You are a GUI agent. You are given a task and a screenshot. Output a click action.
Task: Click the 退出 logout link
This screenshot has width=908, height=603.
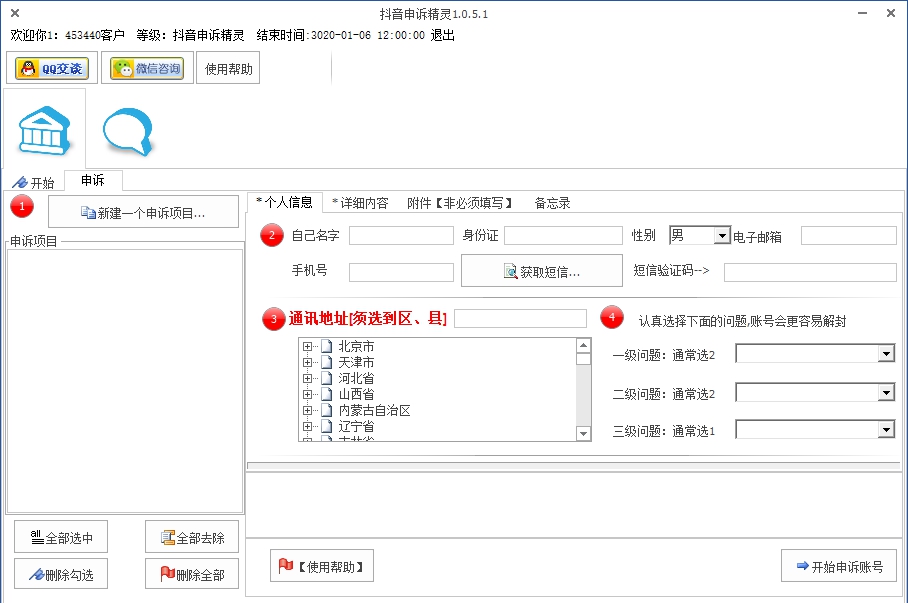point(442,35)
